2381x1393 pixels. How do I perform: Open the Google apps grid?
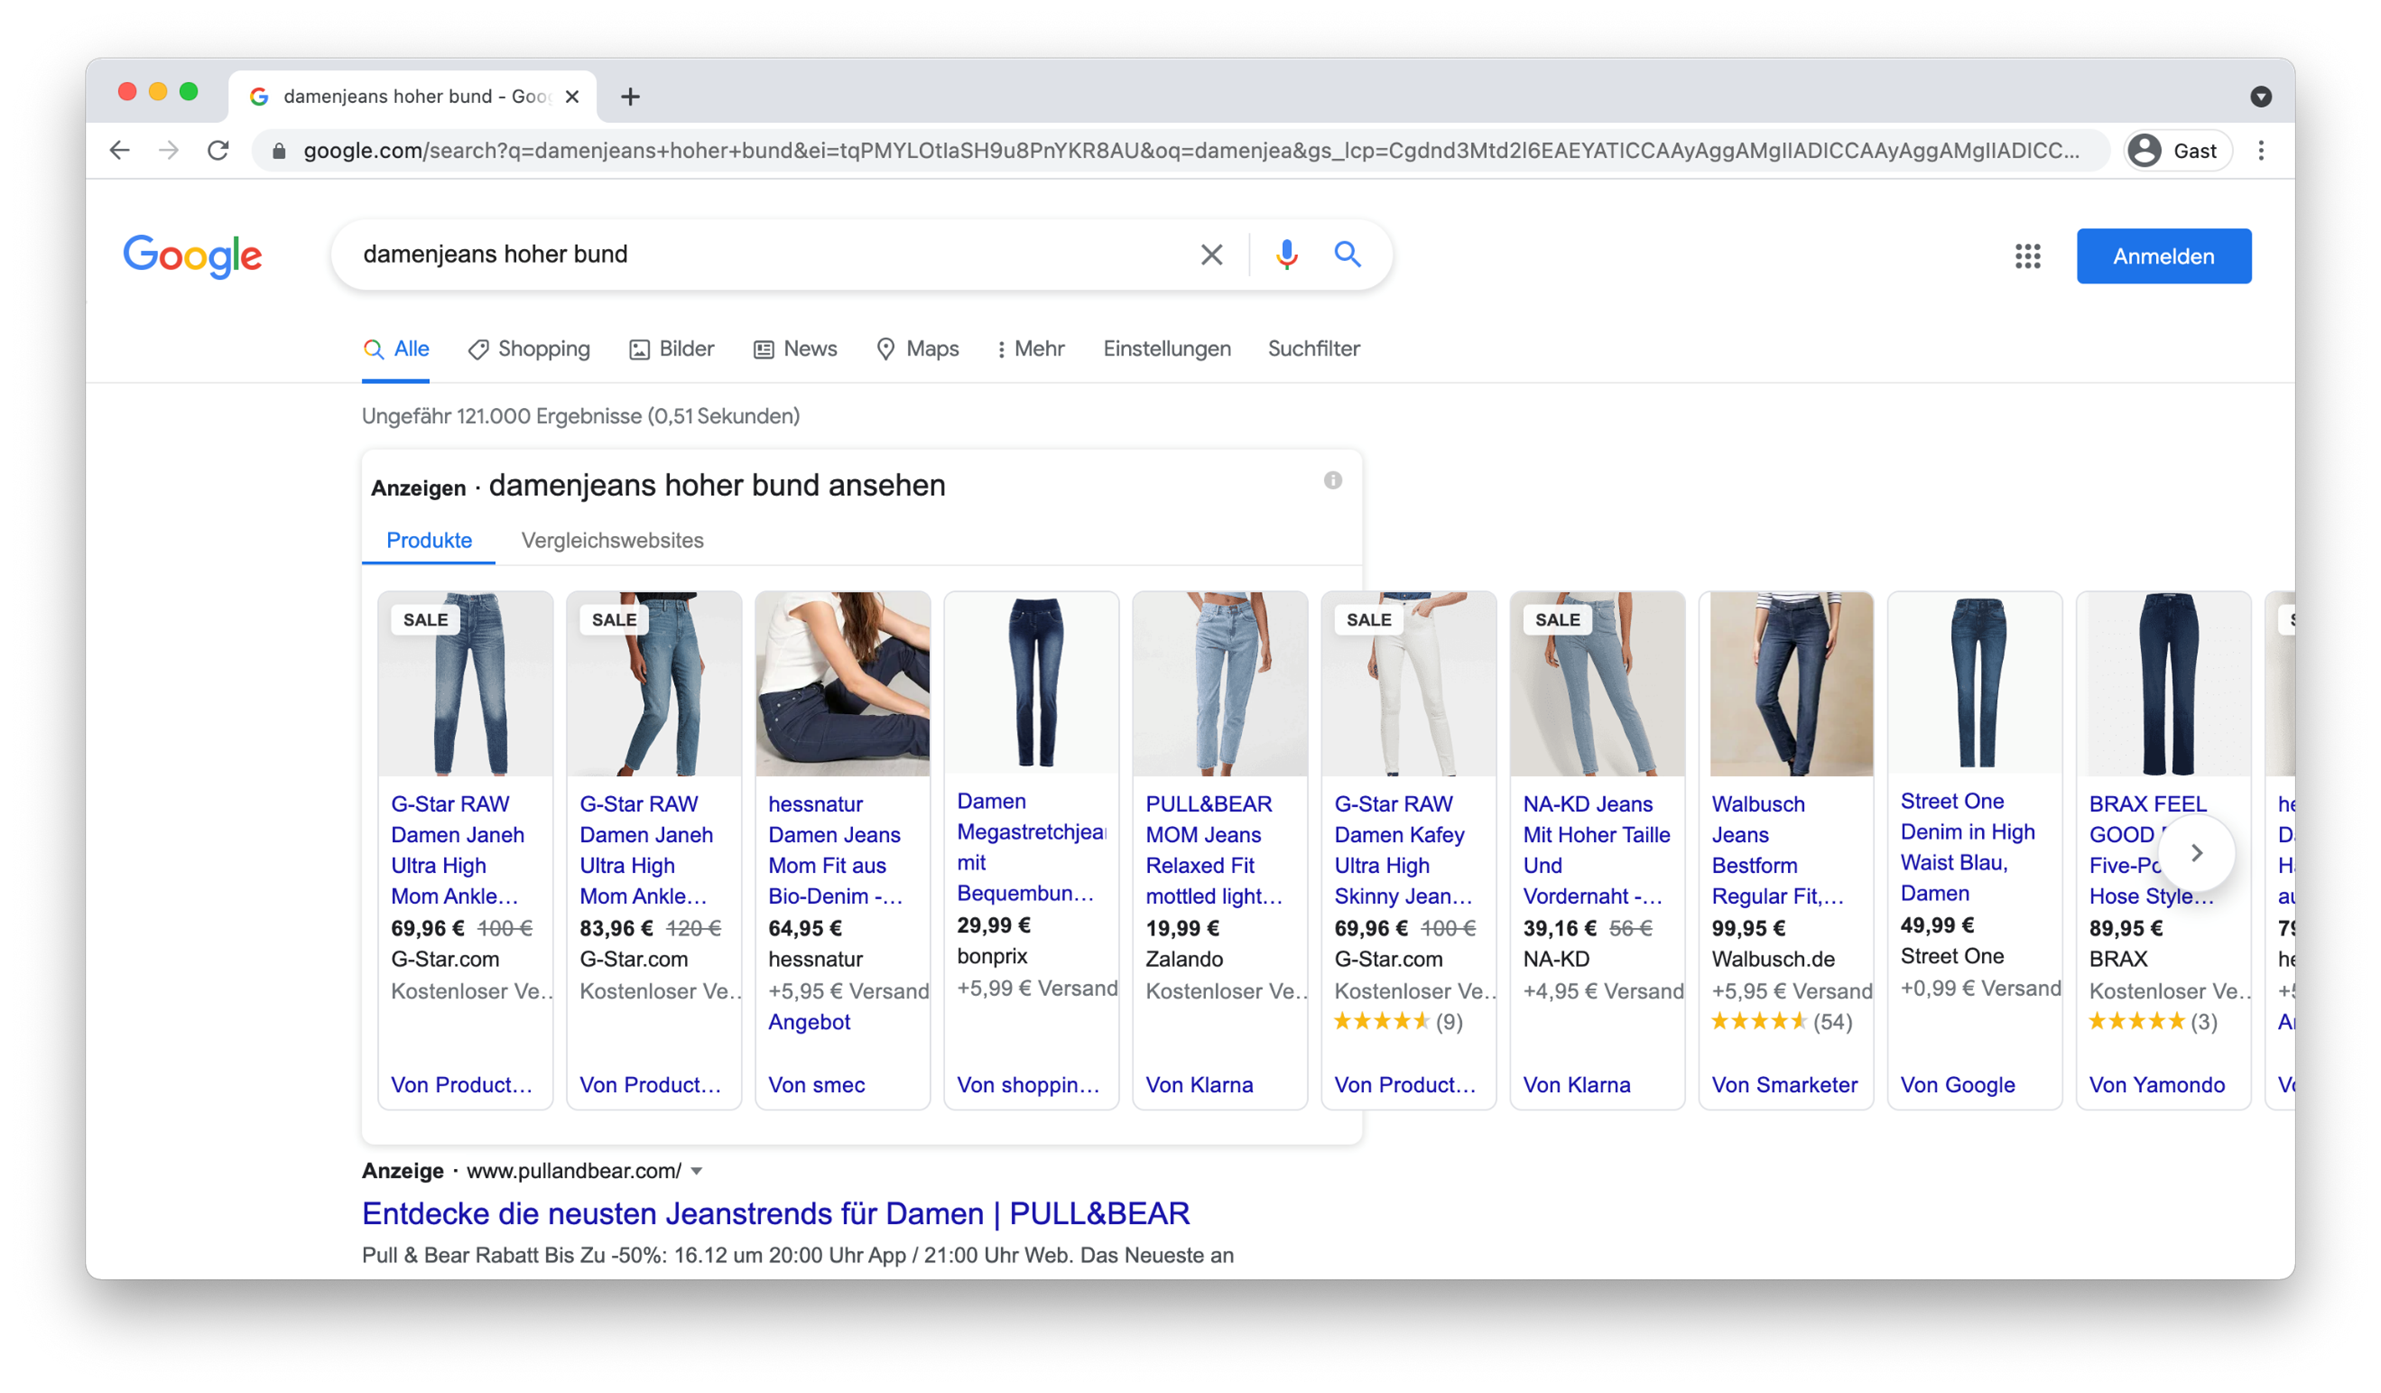pyautogui.click(x=2027, y=256)
